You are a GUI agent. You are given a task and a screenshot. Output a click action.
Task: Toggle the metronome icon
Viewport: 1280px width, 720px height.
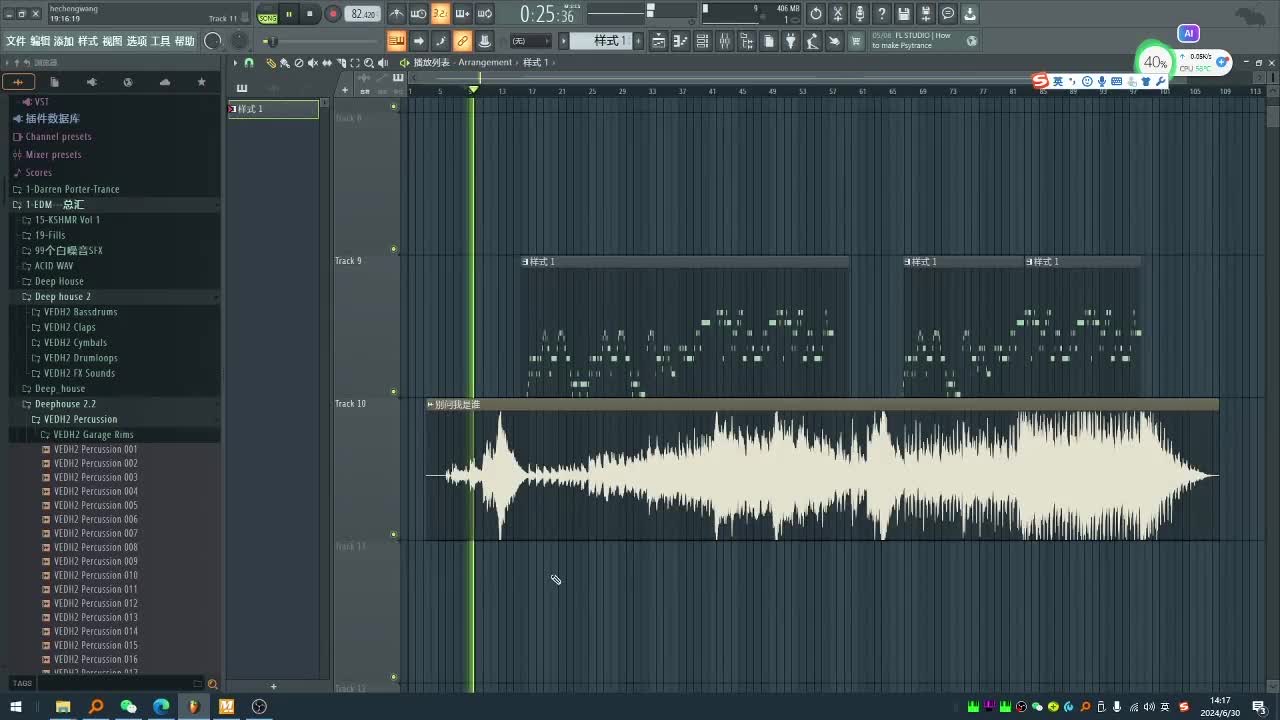(397, 14)
